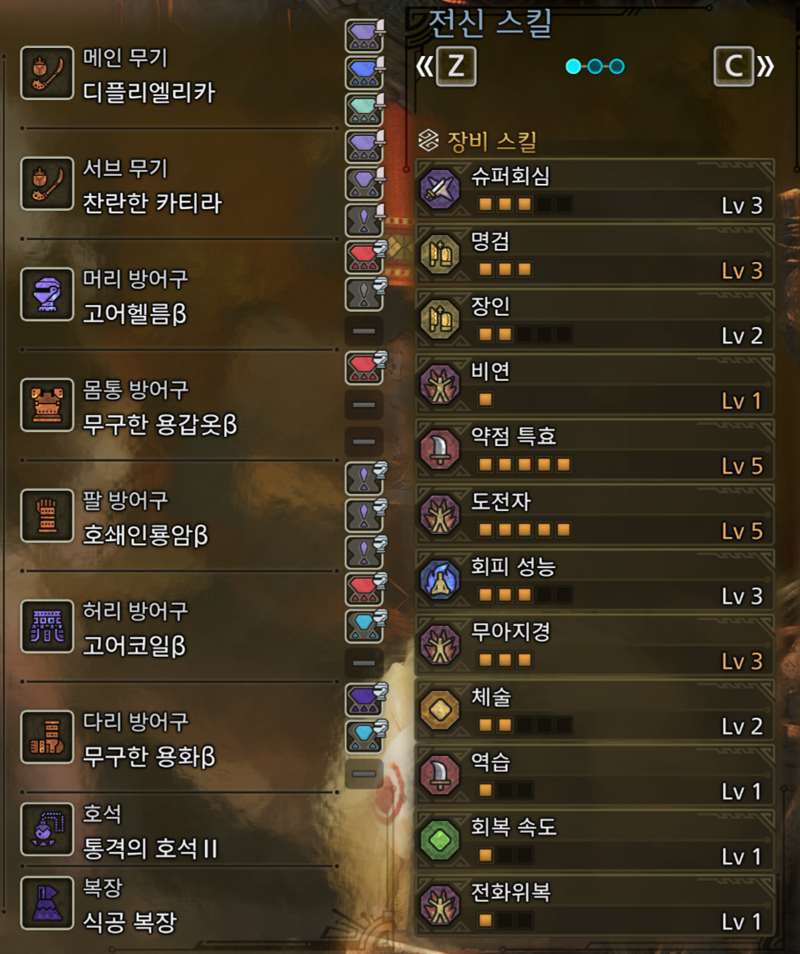Select the sub weapon 찬란한 카티라 icon
The image size is (800, 954).
(x=47, y=184)
